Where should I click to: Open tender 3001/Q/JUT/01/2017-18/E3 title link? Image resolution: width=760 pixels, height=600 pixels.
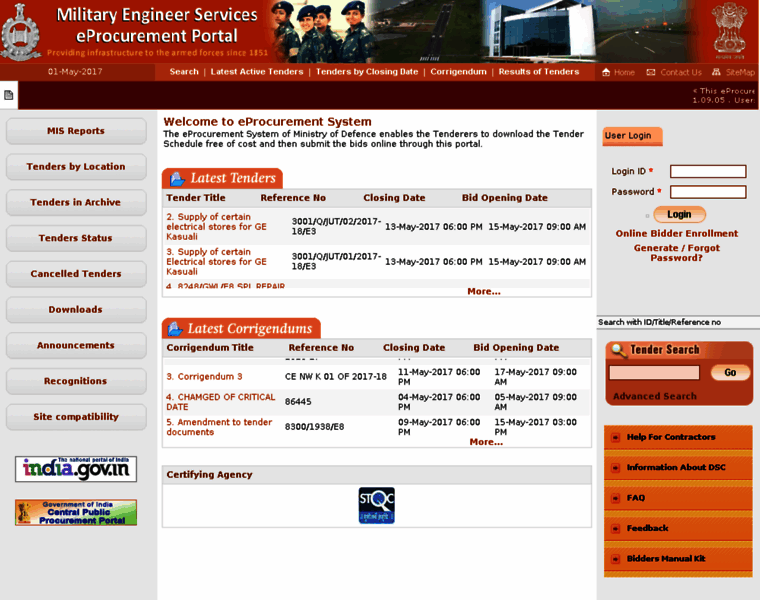click(216, 262)
